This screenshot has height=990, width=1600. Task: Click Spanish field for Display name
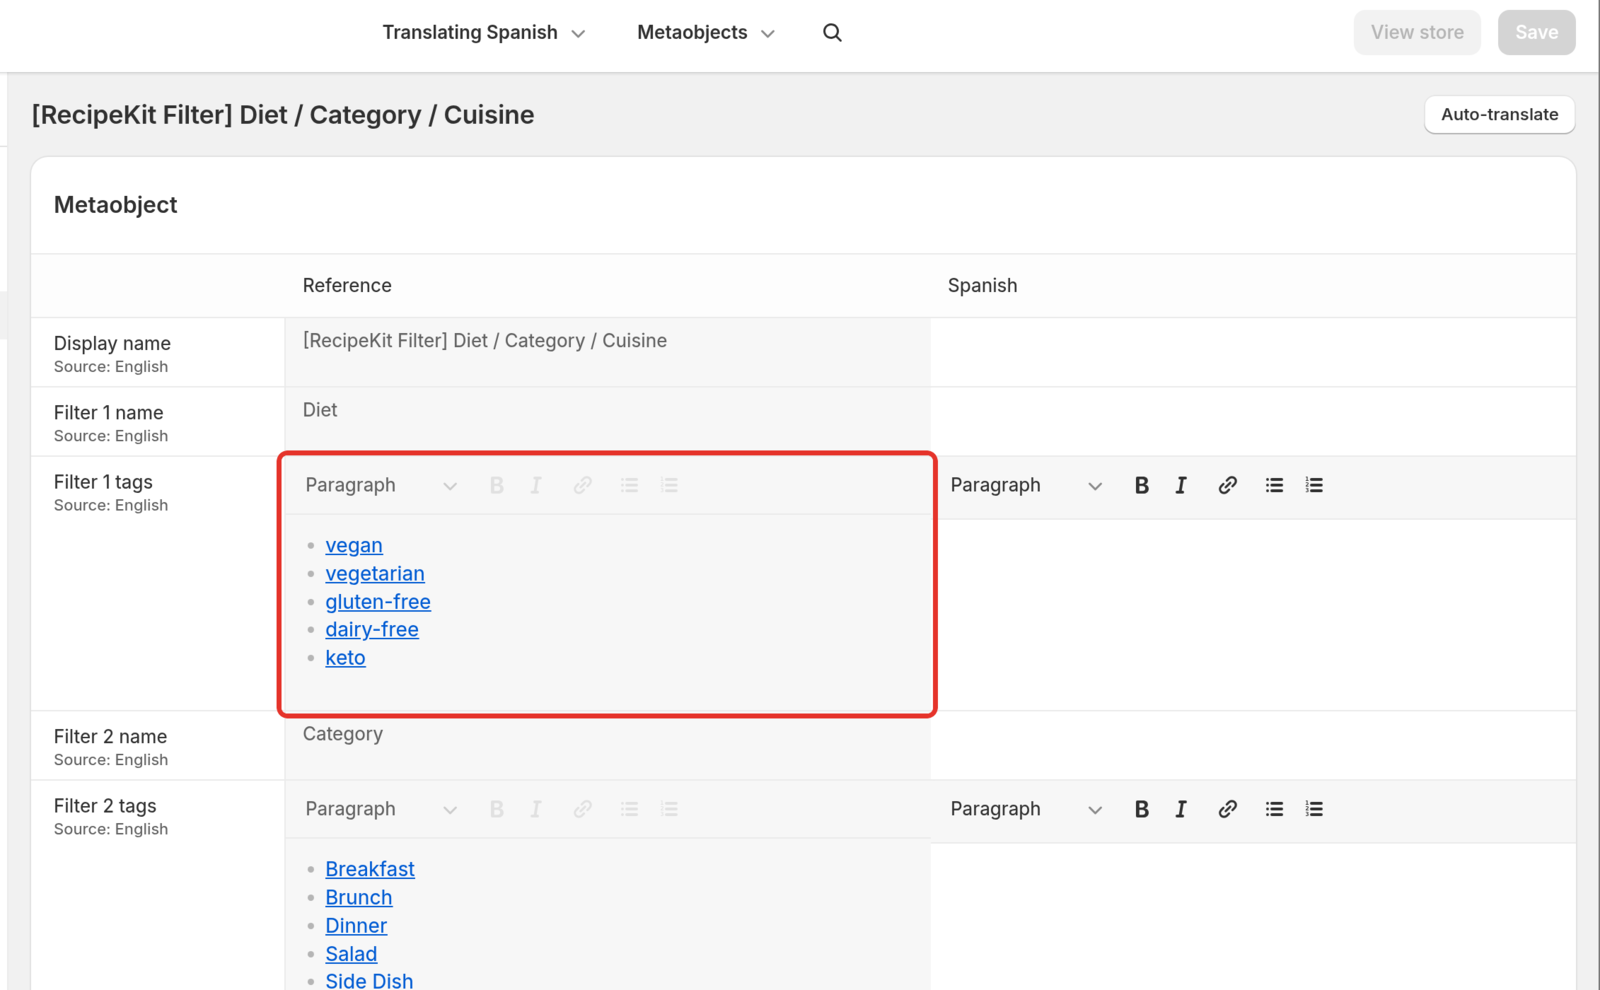1253,352
